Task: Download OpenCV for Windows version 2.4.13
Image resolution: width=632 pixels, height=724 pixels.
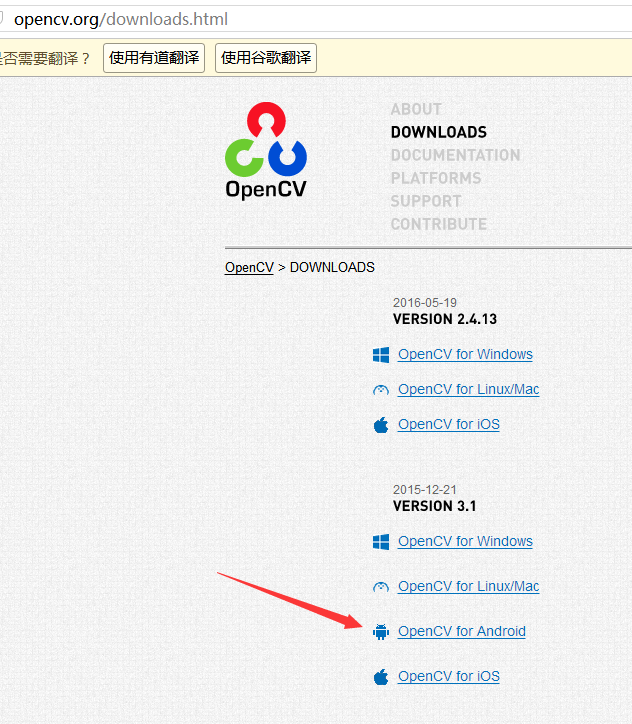Action: pos(465,354)
